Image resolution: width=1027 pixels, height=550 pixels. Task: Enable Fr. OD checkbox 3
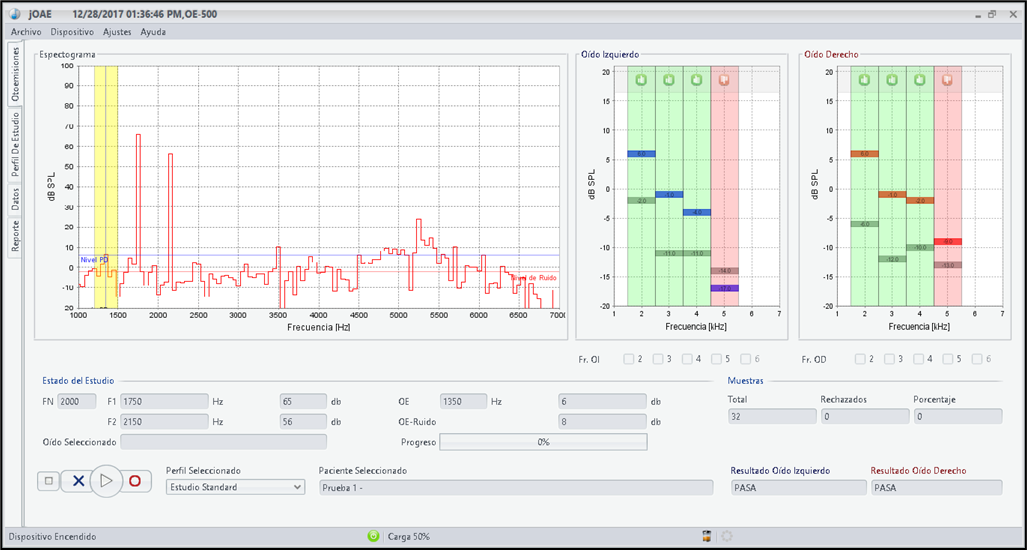pos(889,359)
